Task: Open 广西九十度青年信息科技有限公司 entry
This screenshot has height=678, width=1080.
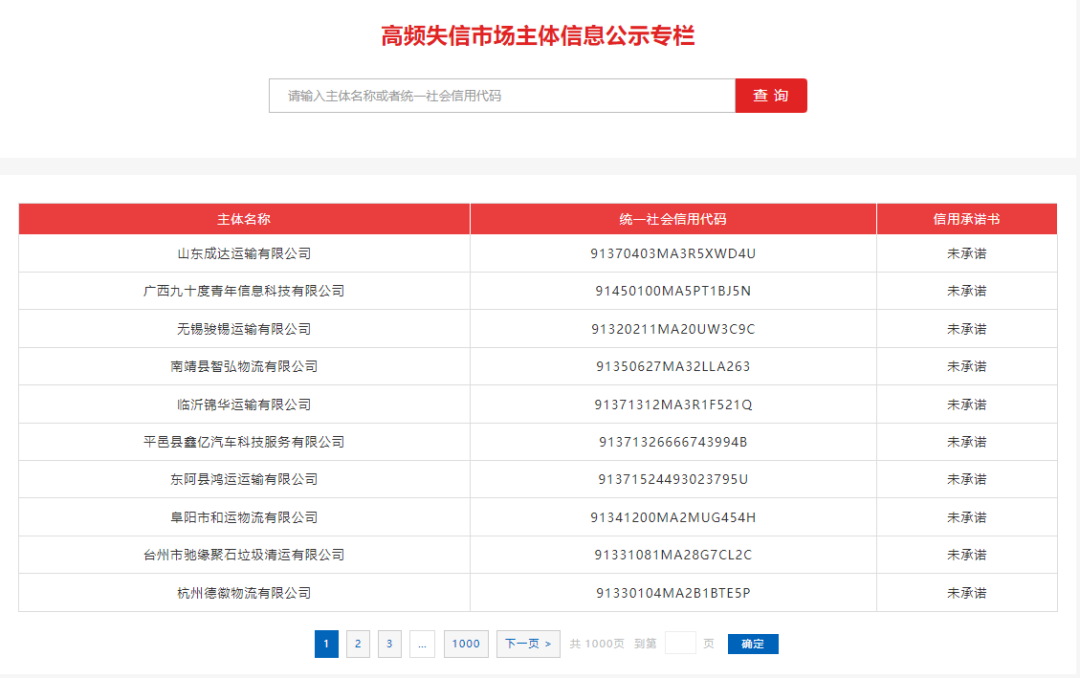Action: [x=244, y=291]
